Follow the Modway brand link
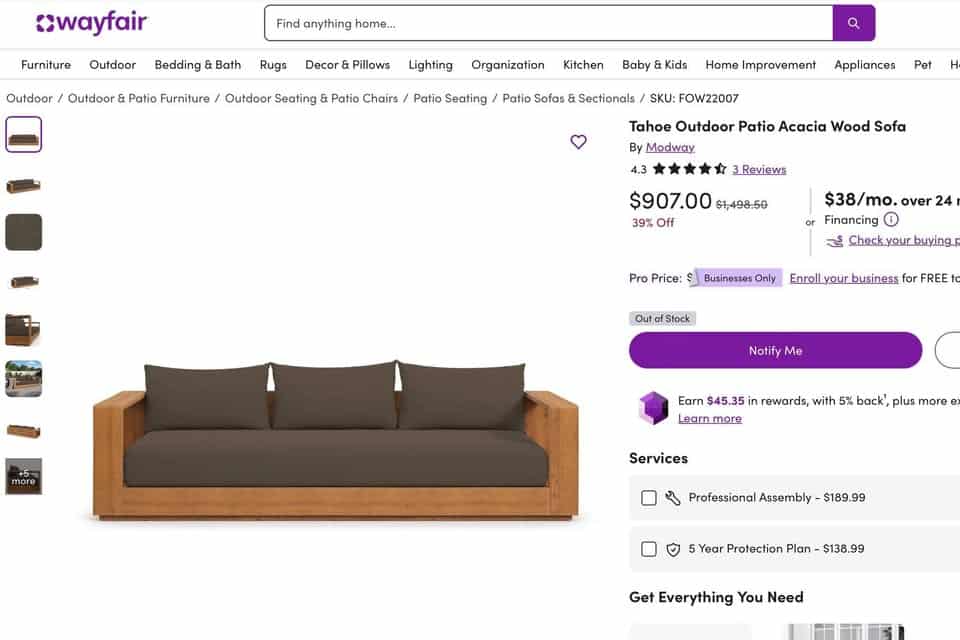This screenshot has width=960, height=640. tap(670, 147)
